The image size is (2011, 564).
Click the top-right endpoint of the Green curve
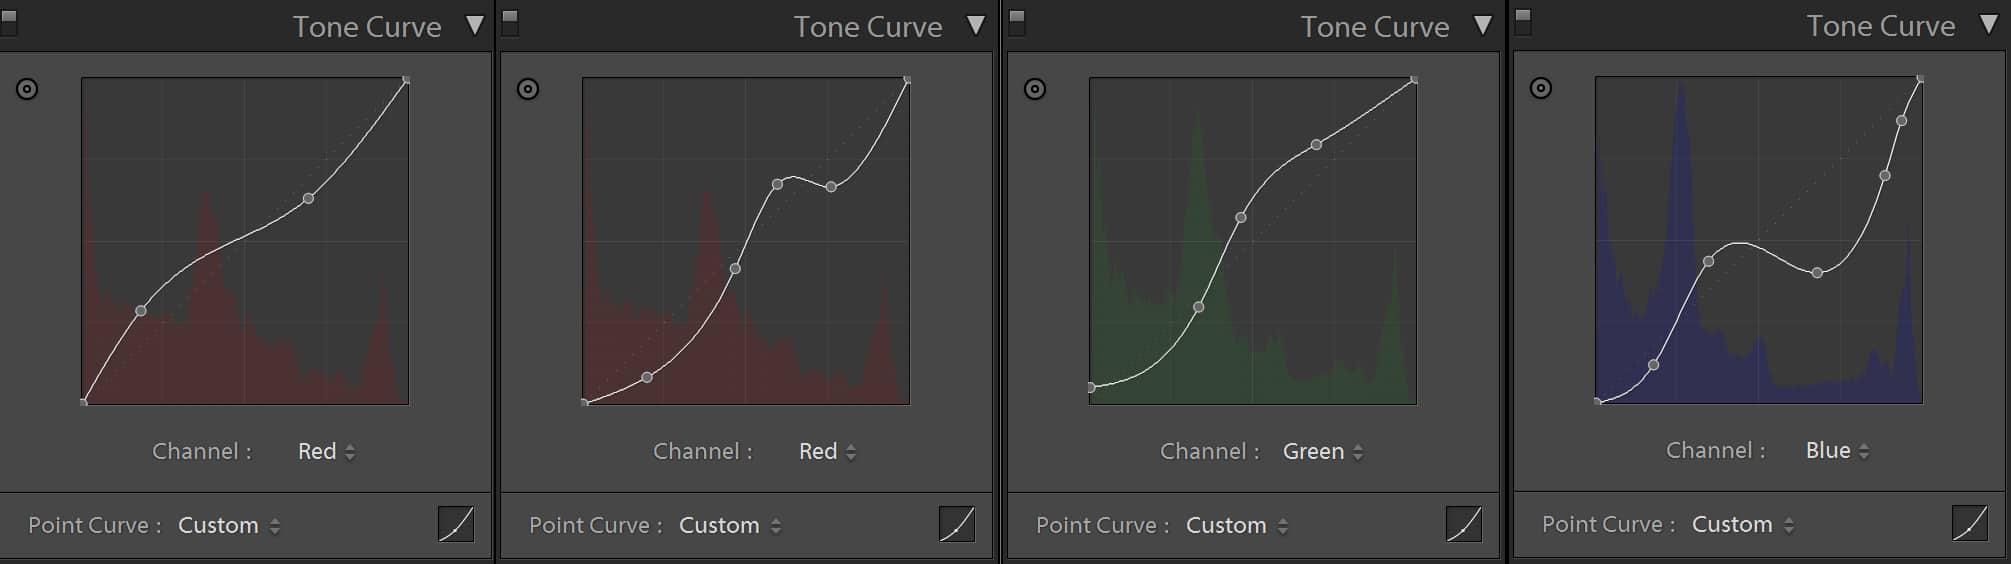[1413, 80]
